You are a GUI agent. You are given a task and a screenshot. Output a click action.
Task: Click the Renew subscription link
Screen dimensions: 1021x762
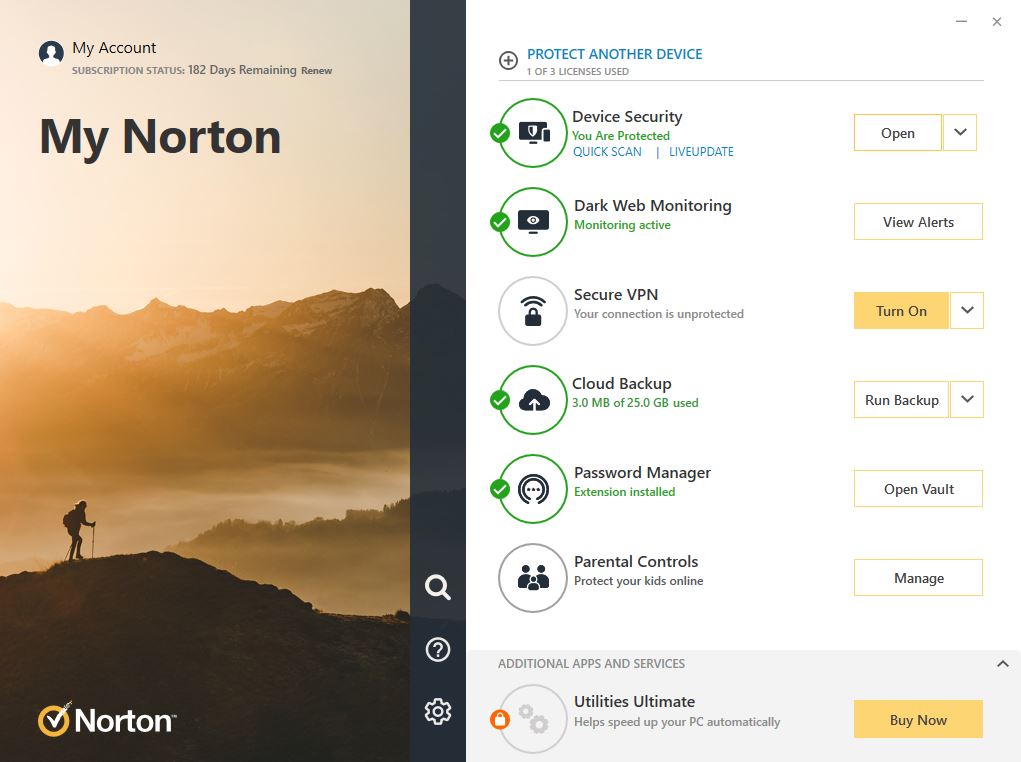point(316,70)
